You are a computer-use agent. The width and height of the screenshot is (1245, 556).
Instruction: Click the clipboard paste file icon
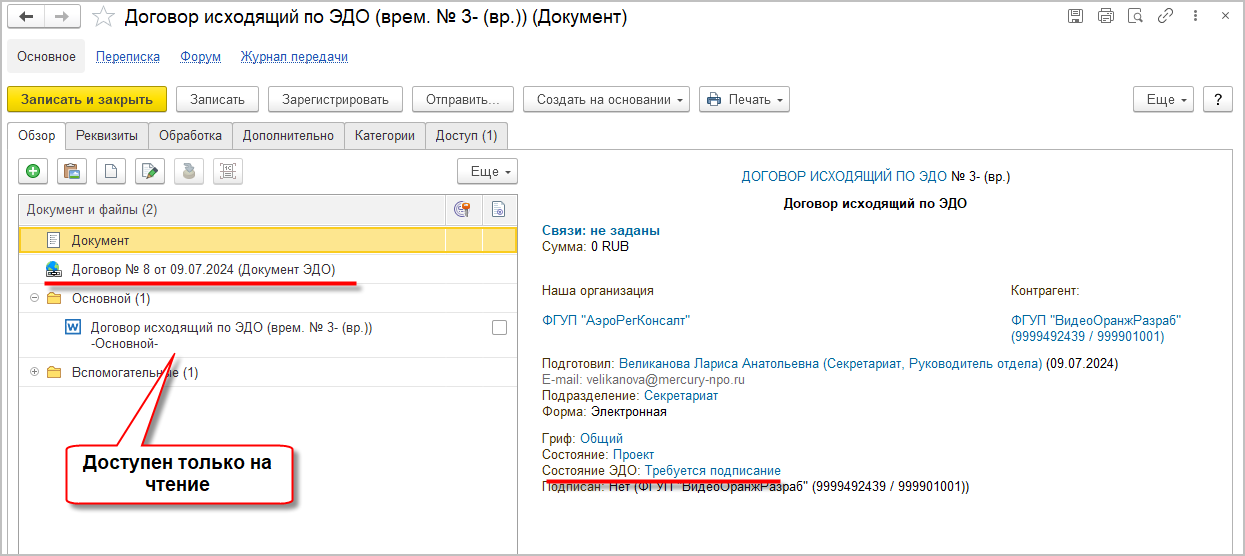click(x=72, y=172)
